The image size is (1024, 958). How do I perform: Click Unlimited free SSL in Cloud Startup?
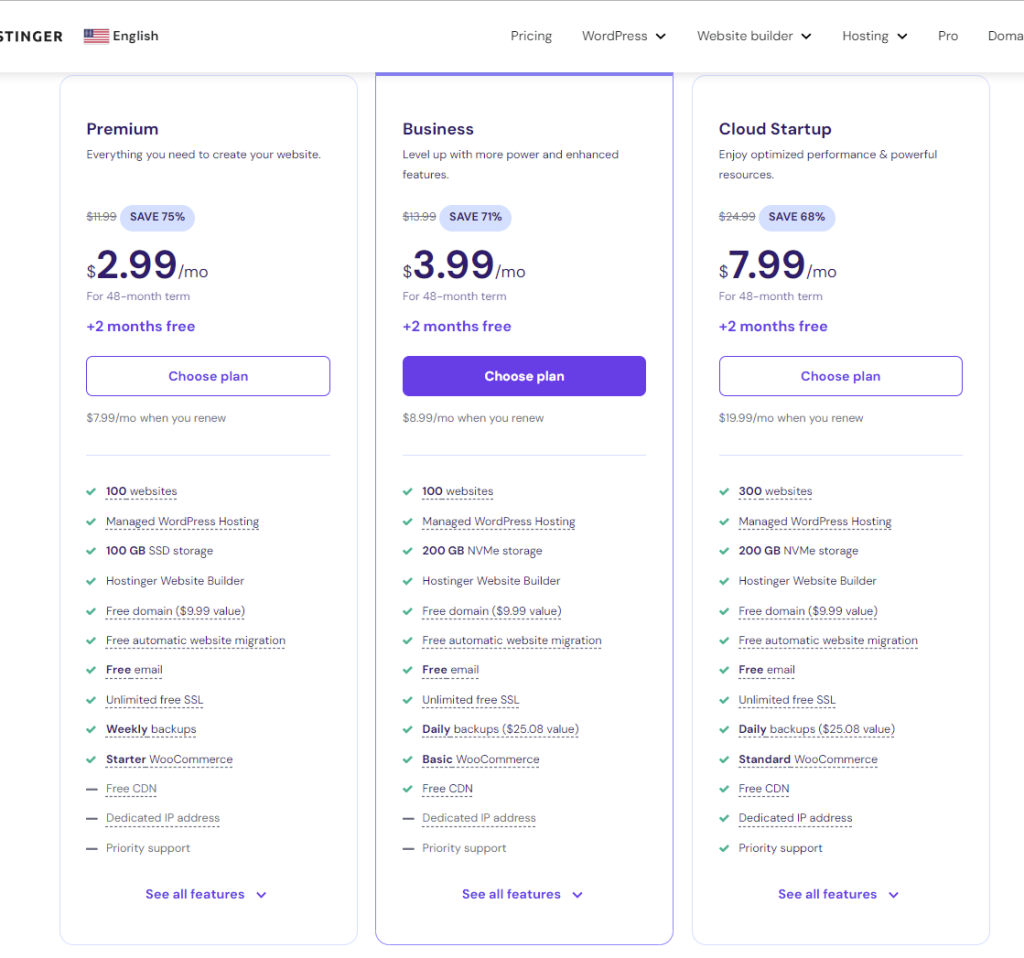(787, 699)
